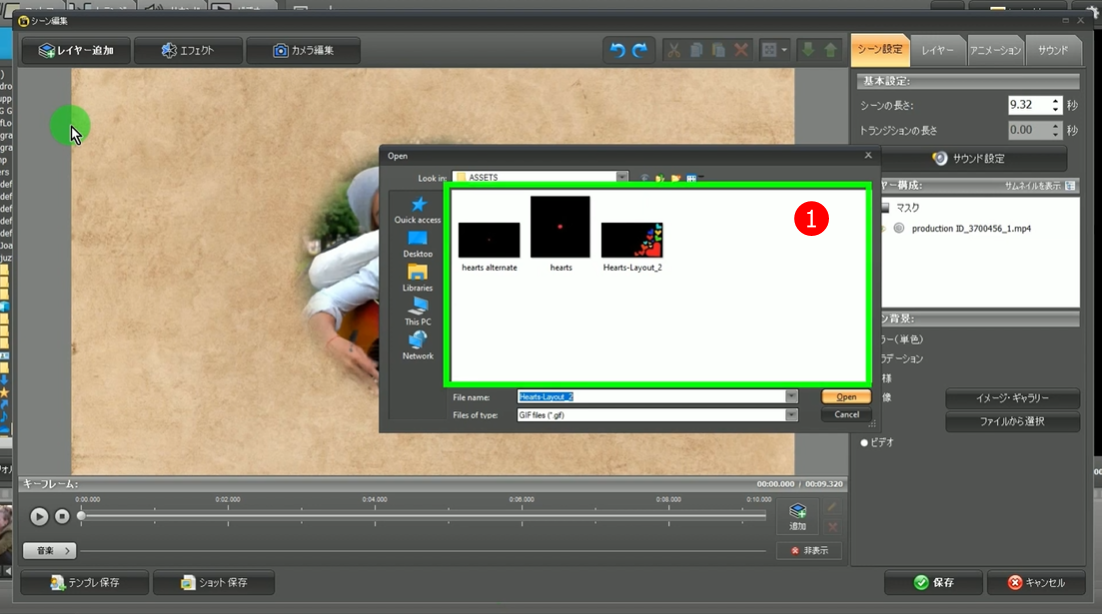Select Network in dialog sidebar
1102x614 pixels.
(417, 346)
